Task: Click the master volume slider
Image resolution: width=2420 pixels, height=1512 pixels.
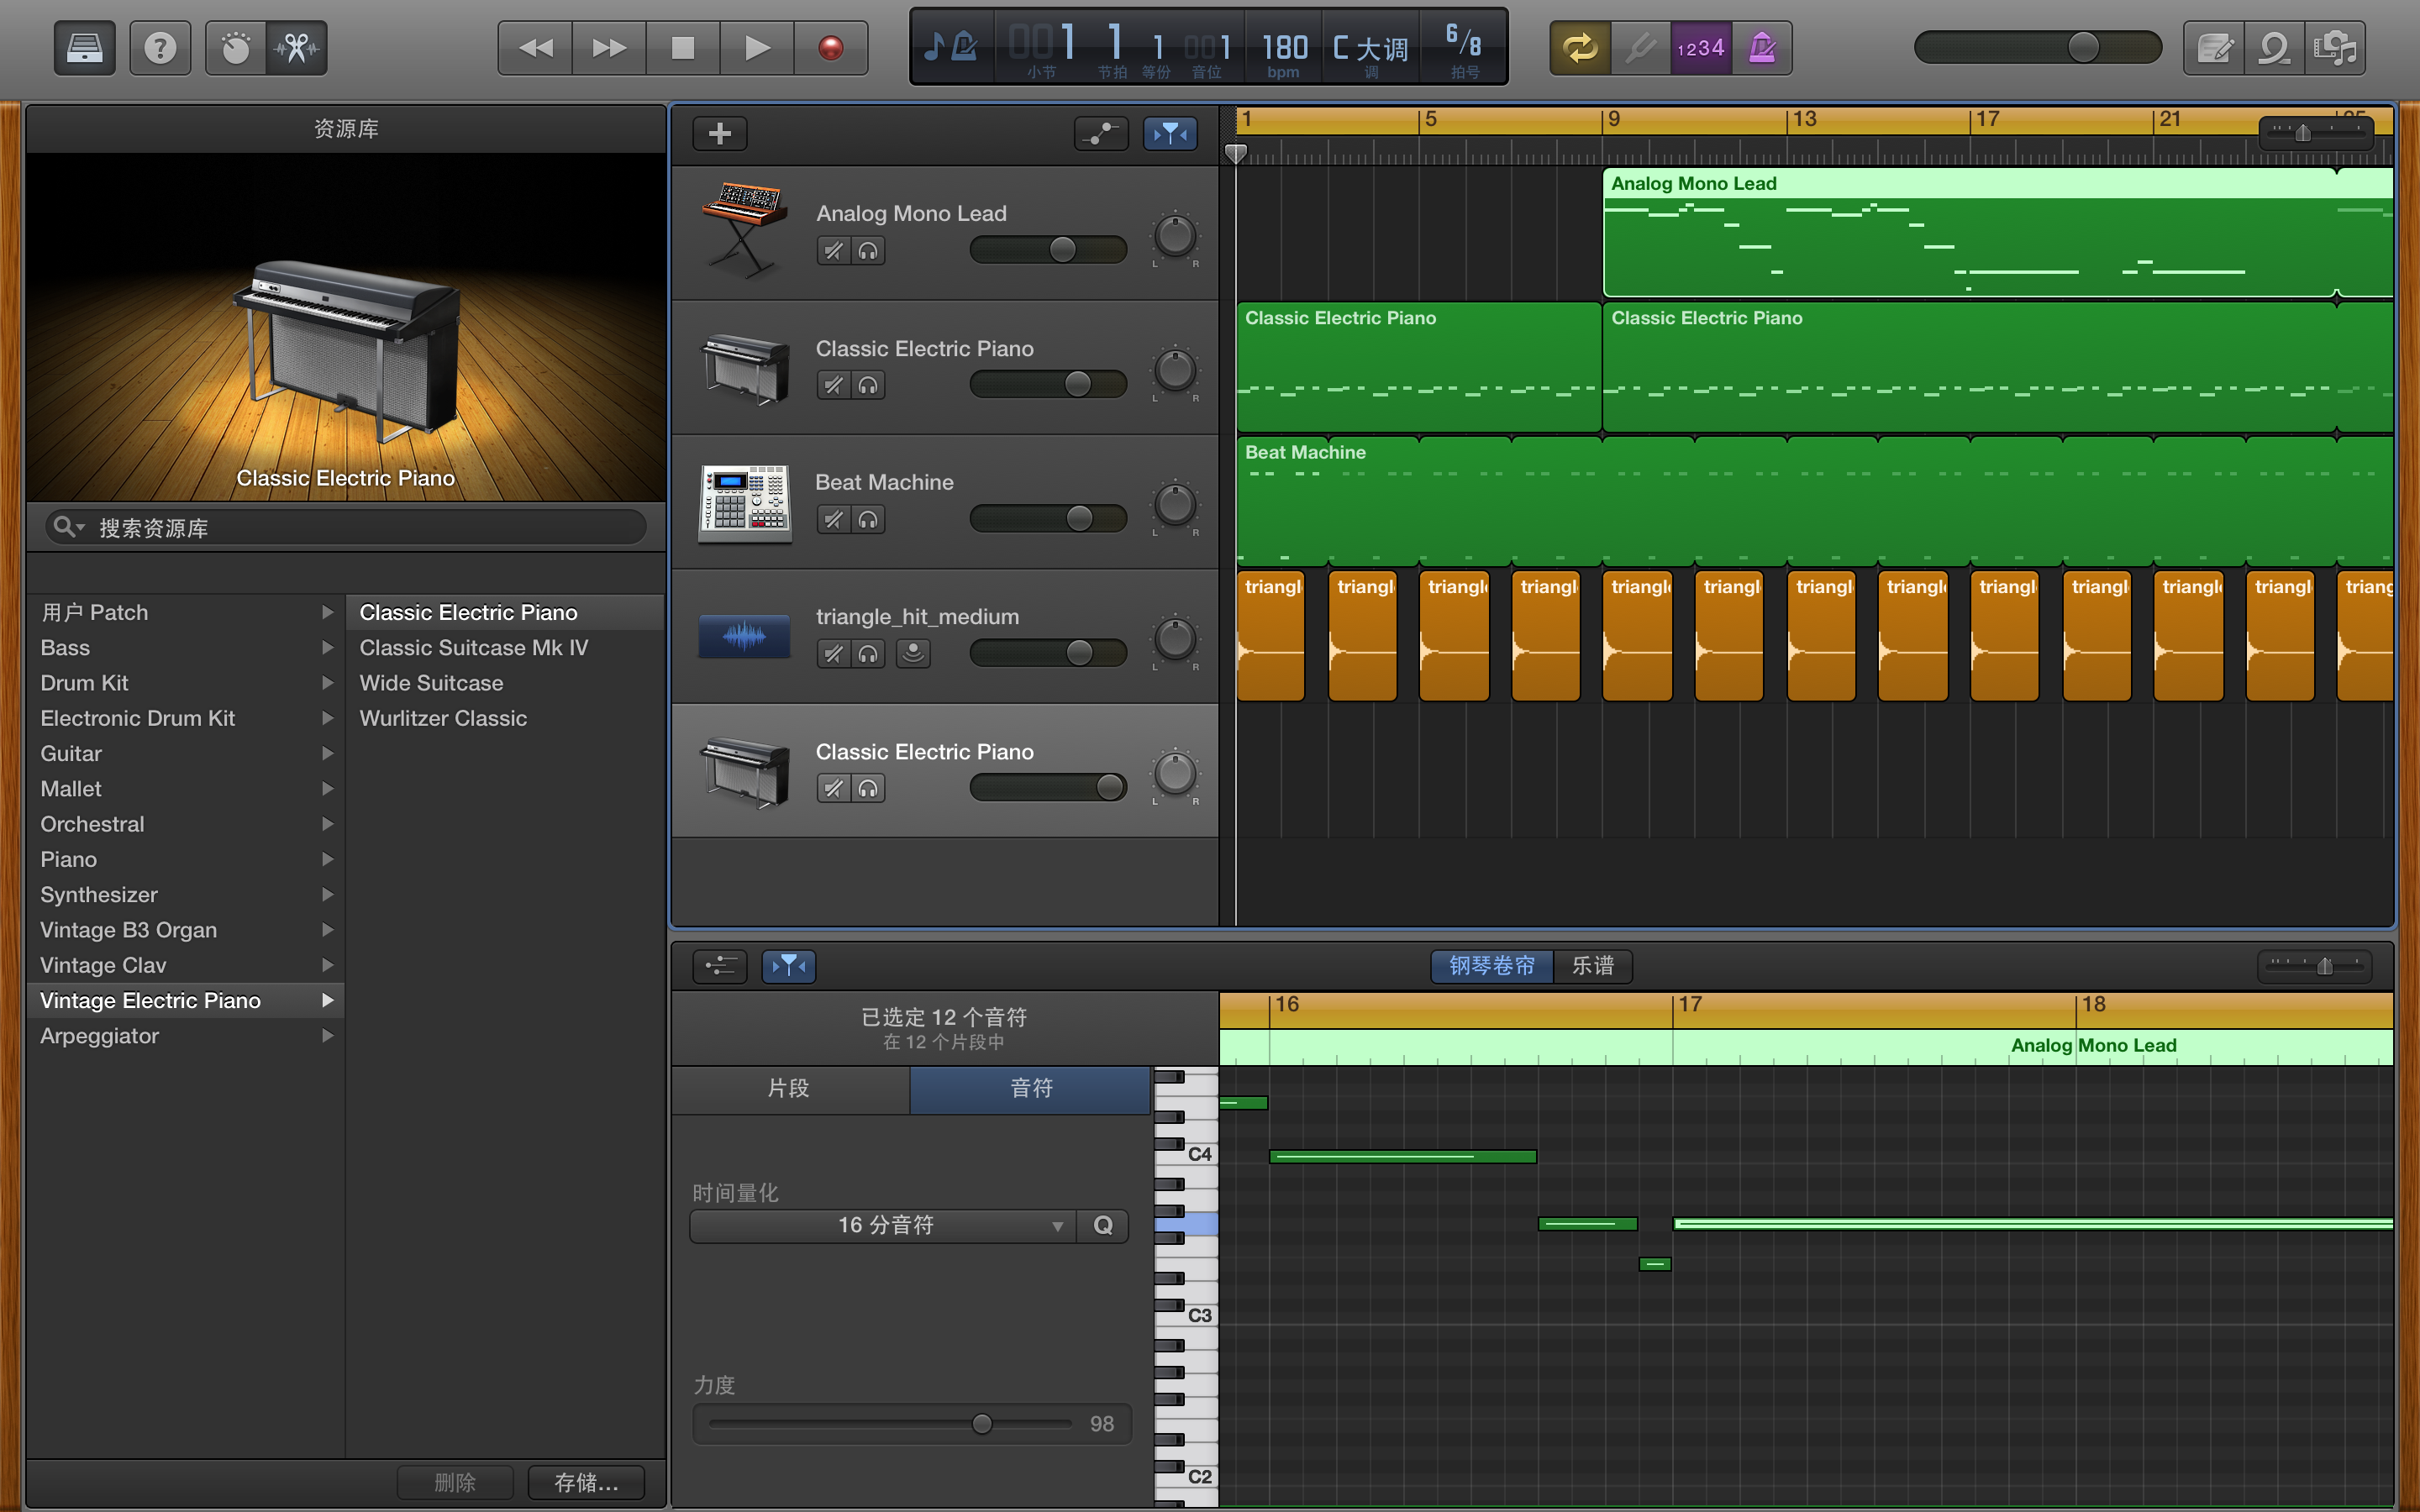Action: (2037, 47)
